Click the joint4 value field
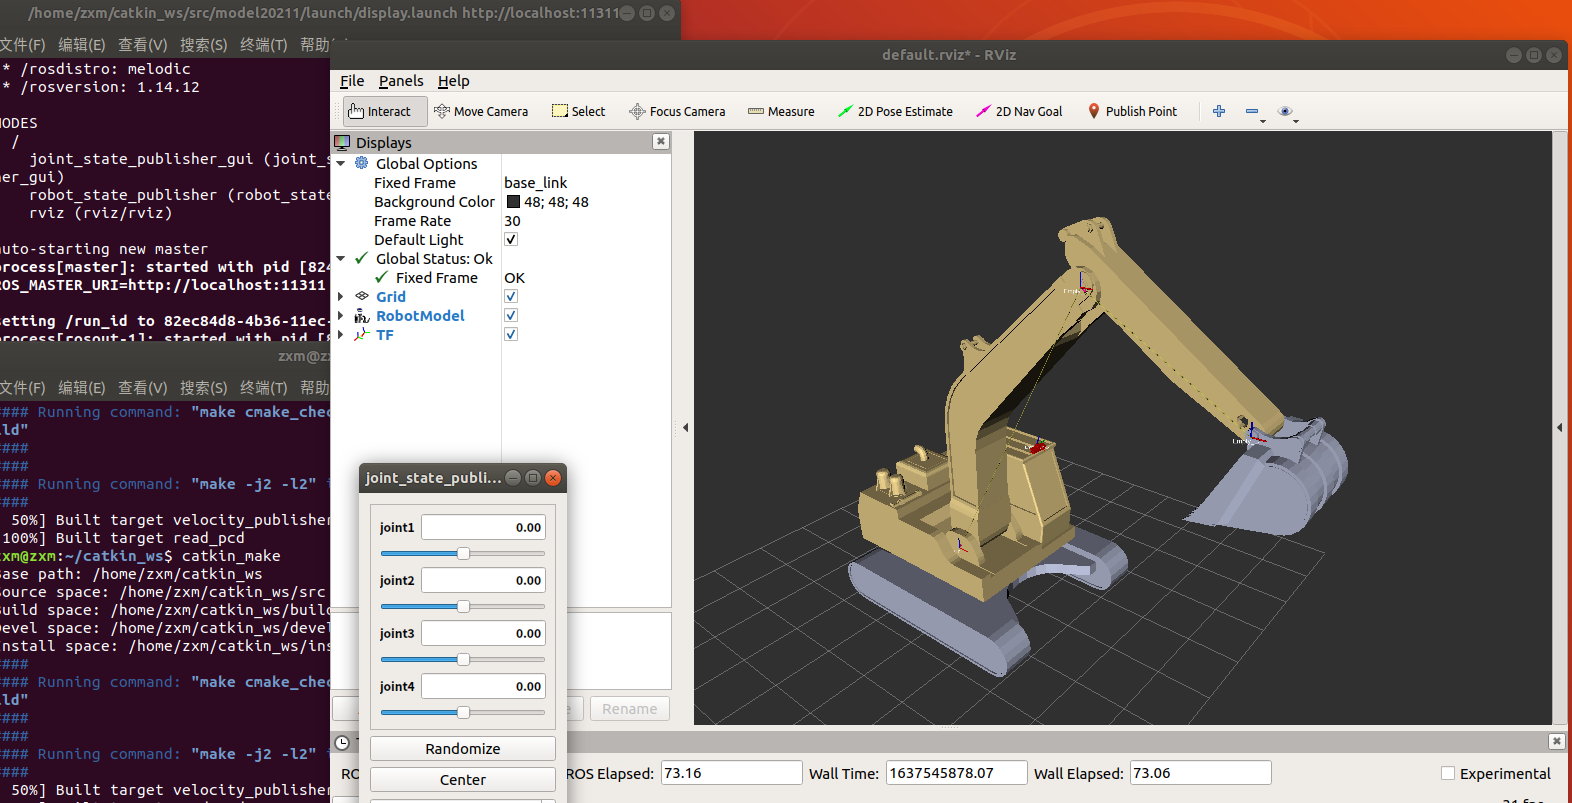The height and width of the screenshot is (803, 1572). [484, 686]
